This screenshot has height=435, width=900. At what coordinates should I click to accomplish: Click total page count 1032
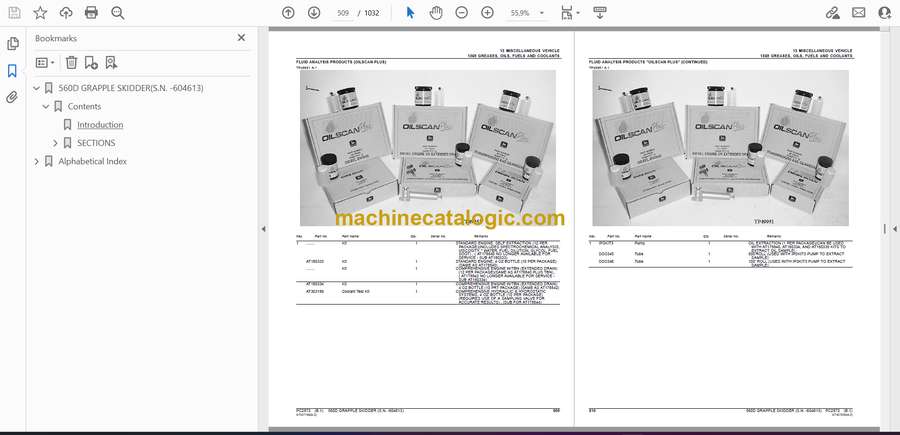372,13
